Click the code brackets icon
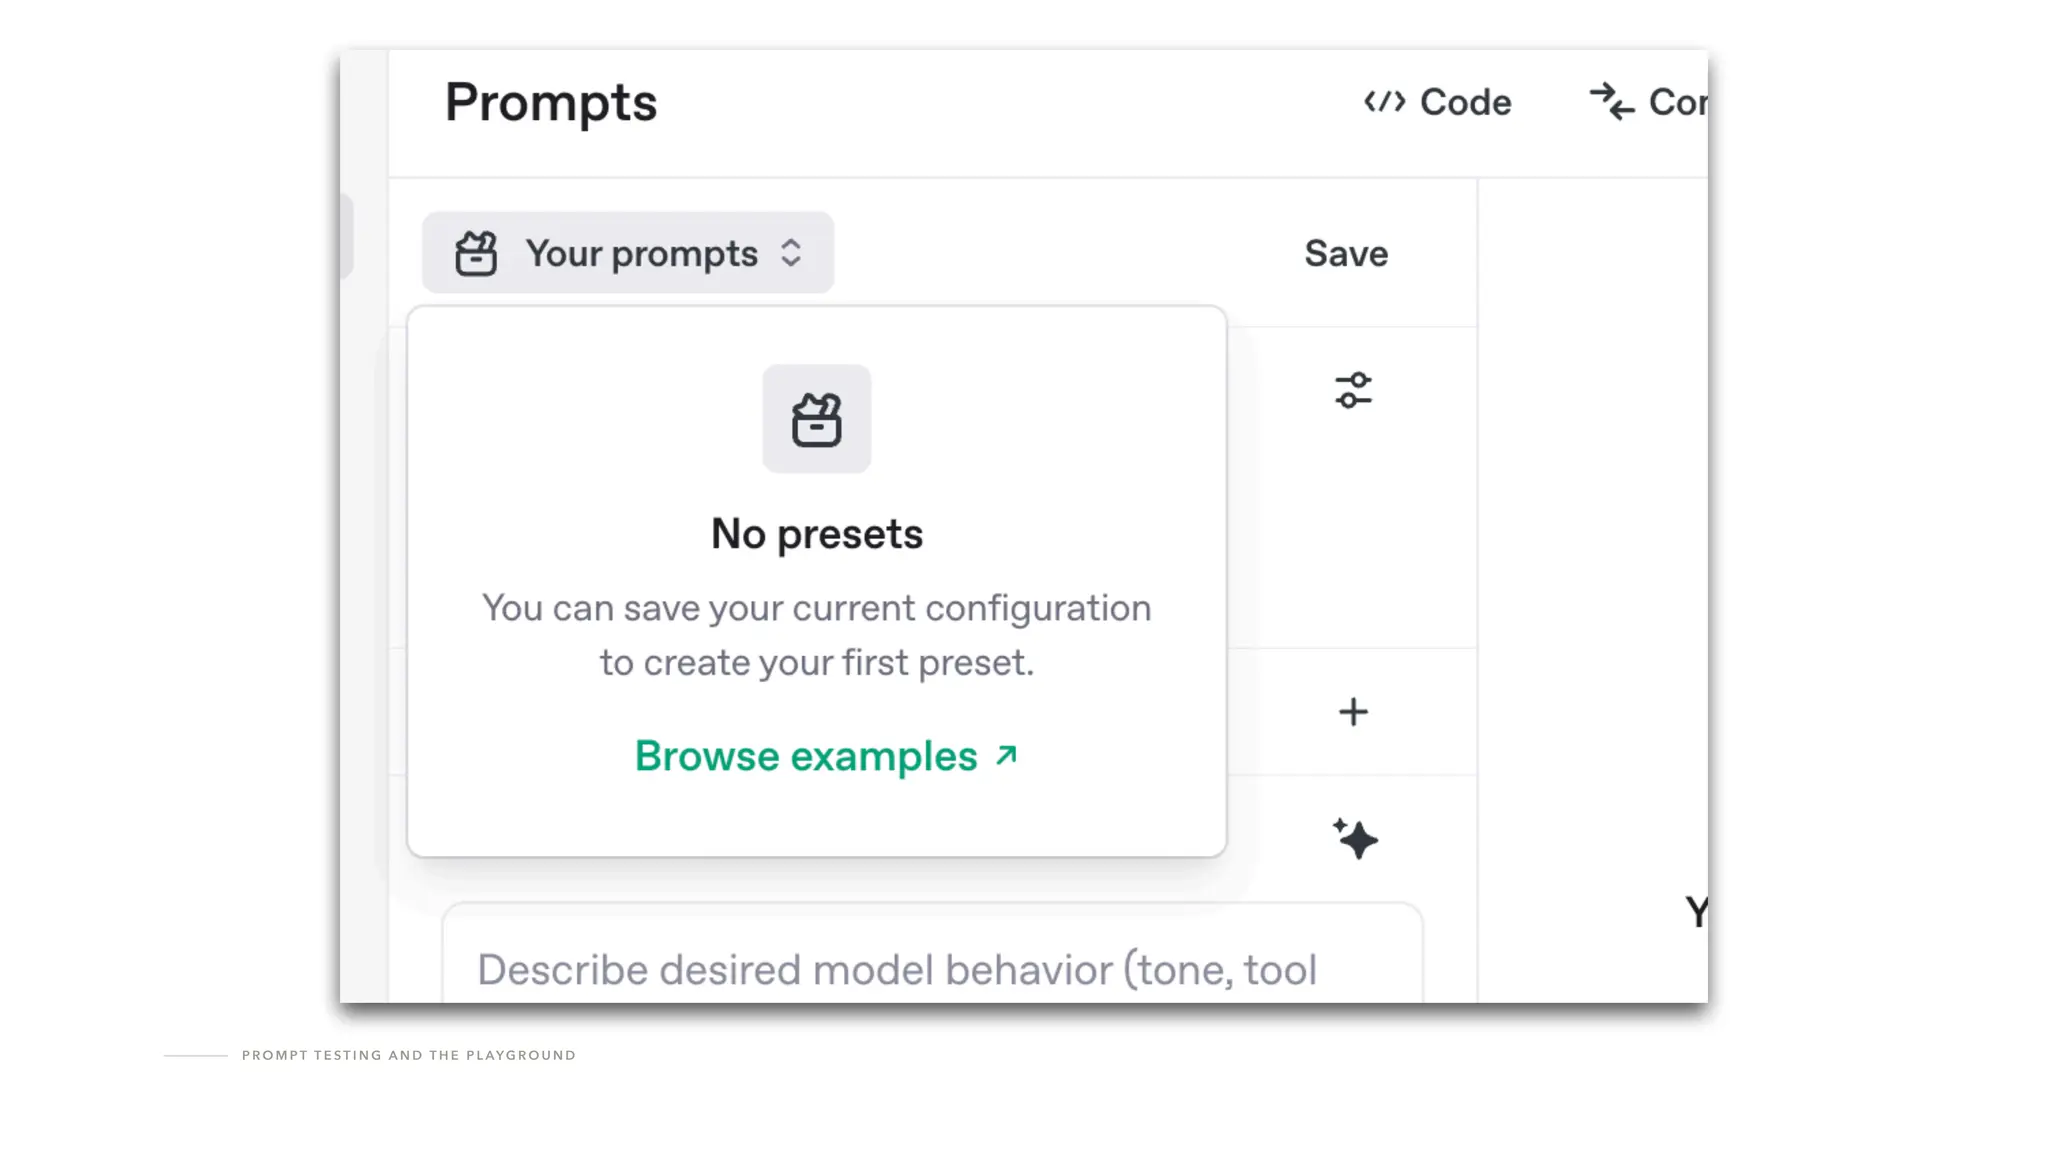This screenshot has height=1152, width=2048. click(x=1385, y=102)
